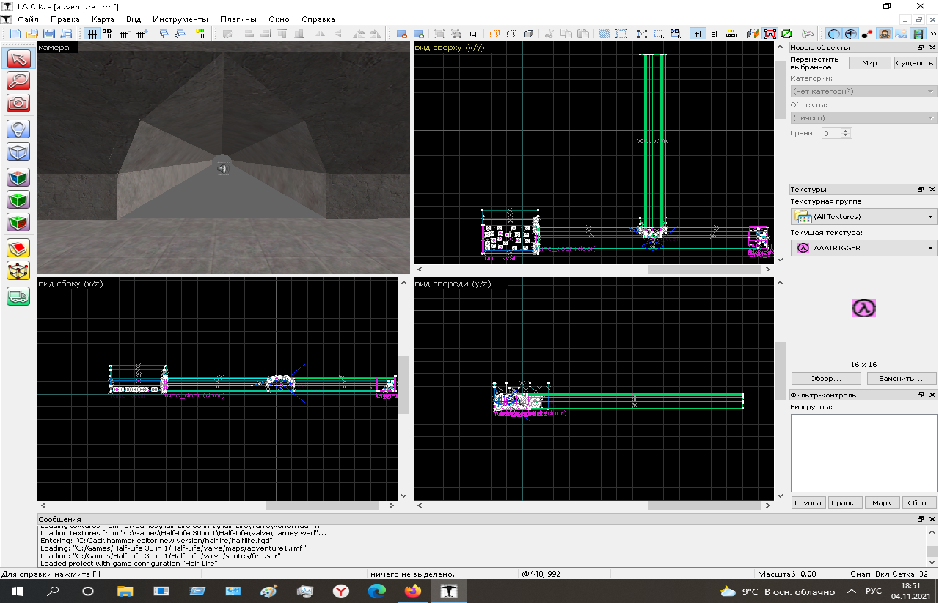Image resolution: width=938 pixels, height=603 pixels.
Task: Click the green crossed-box toolbar icon
Action: tap(787, 34)
